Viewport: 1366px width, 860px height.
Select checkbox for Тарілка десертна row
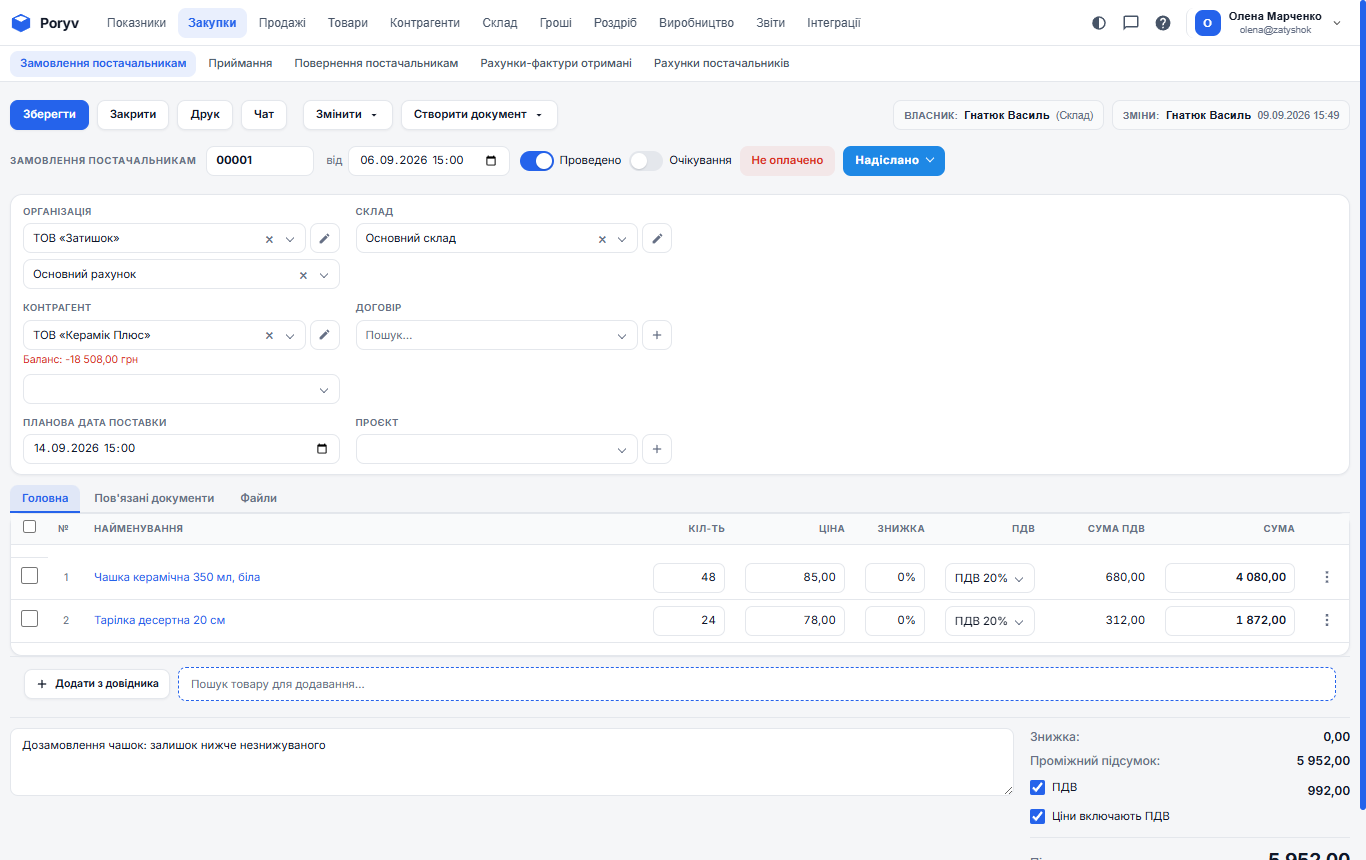point(30,619)
